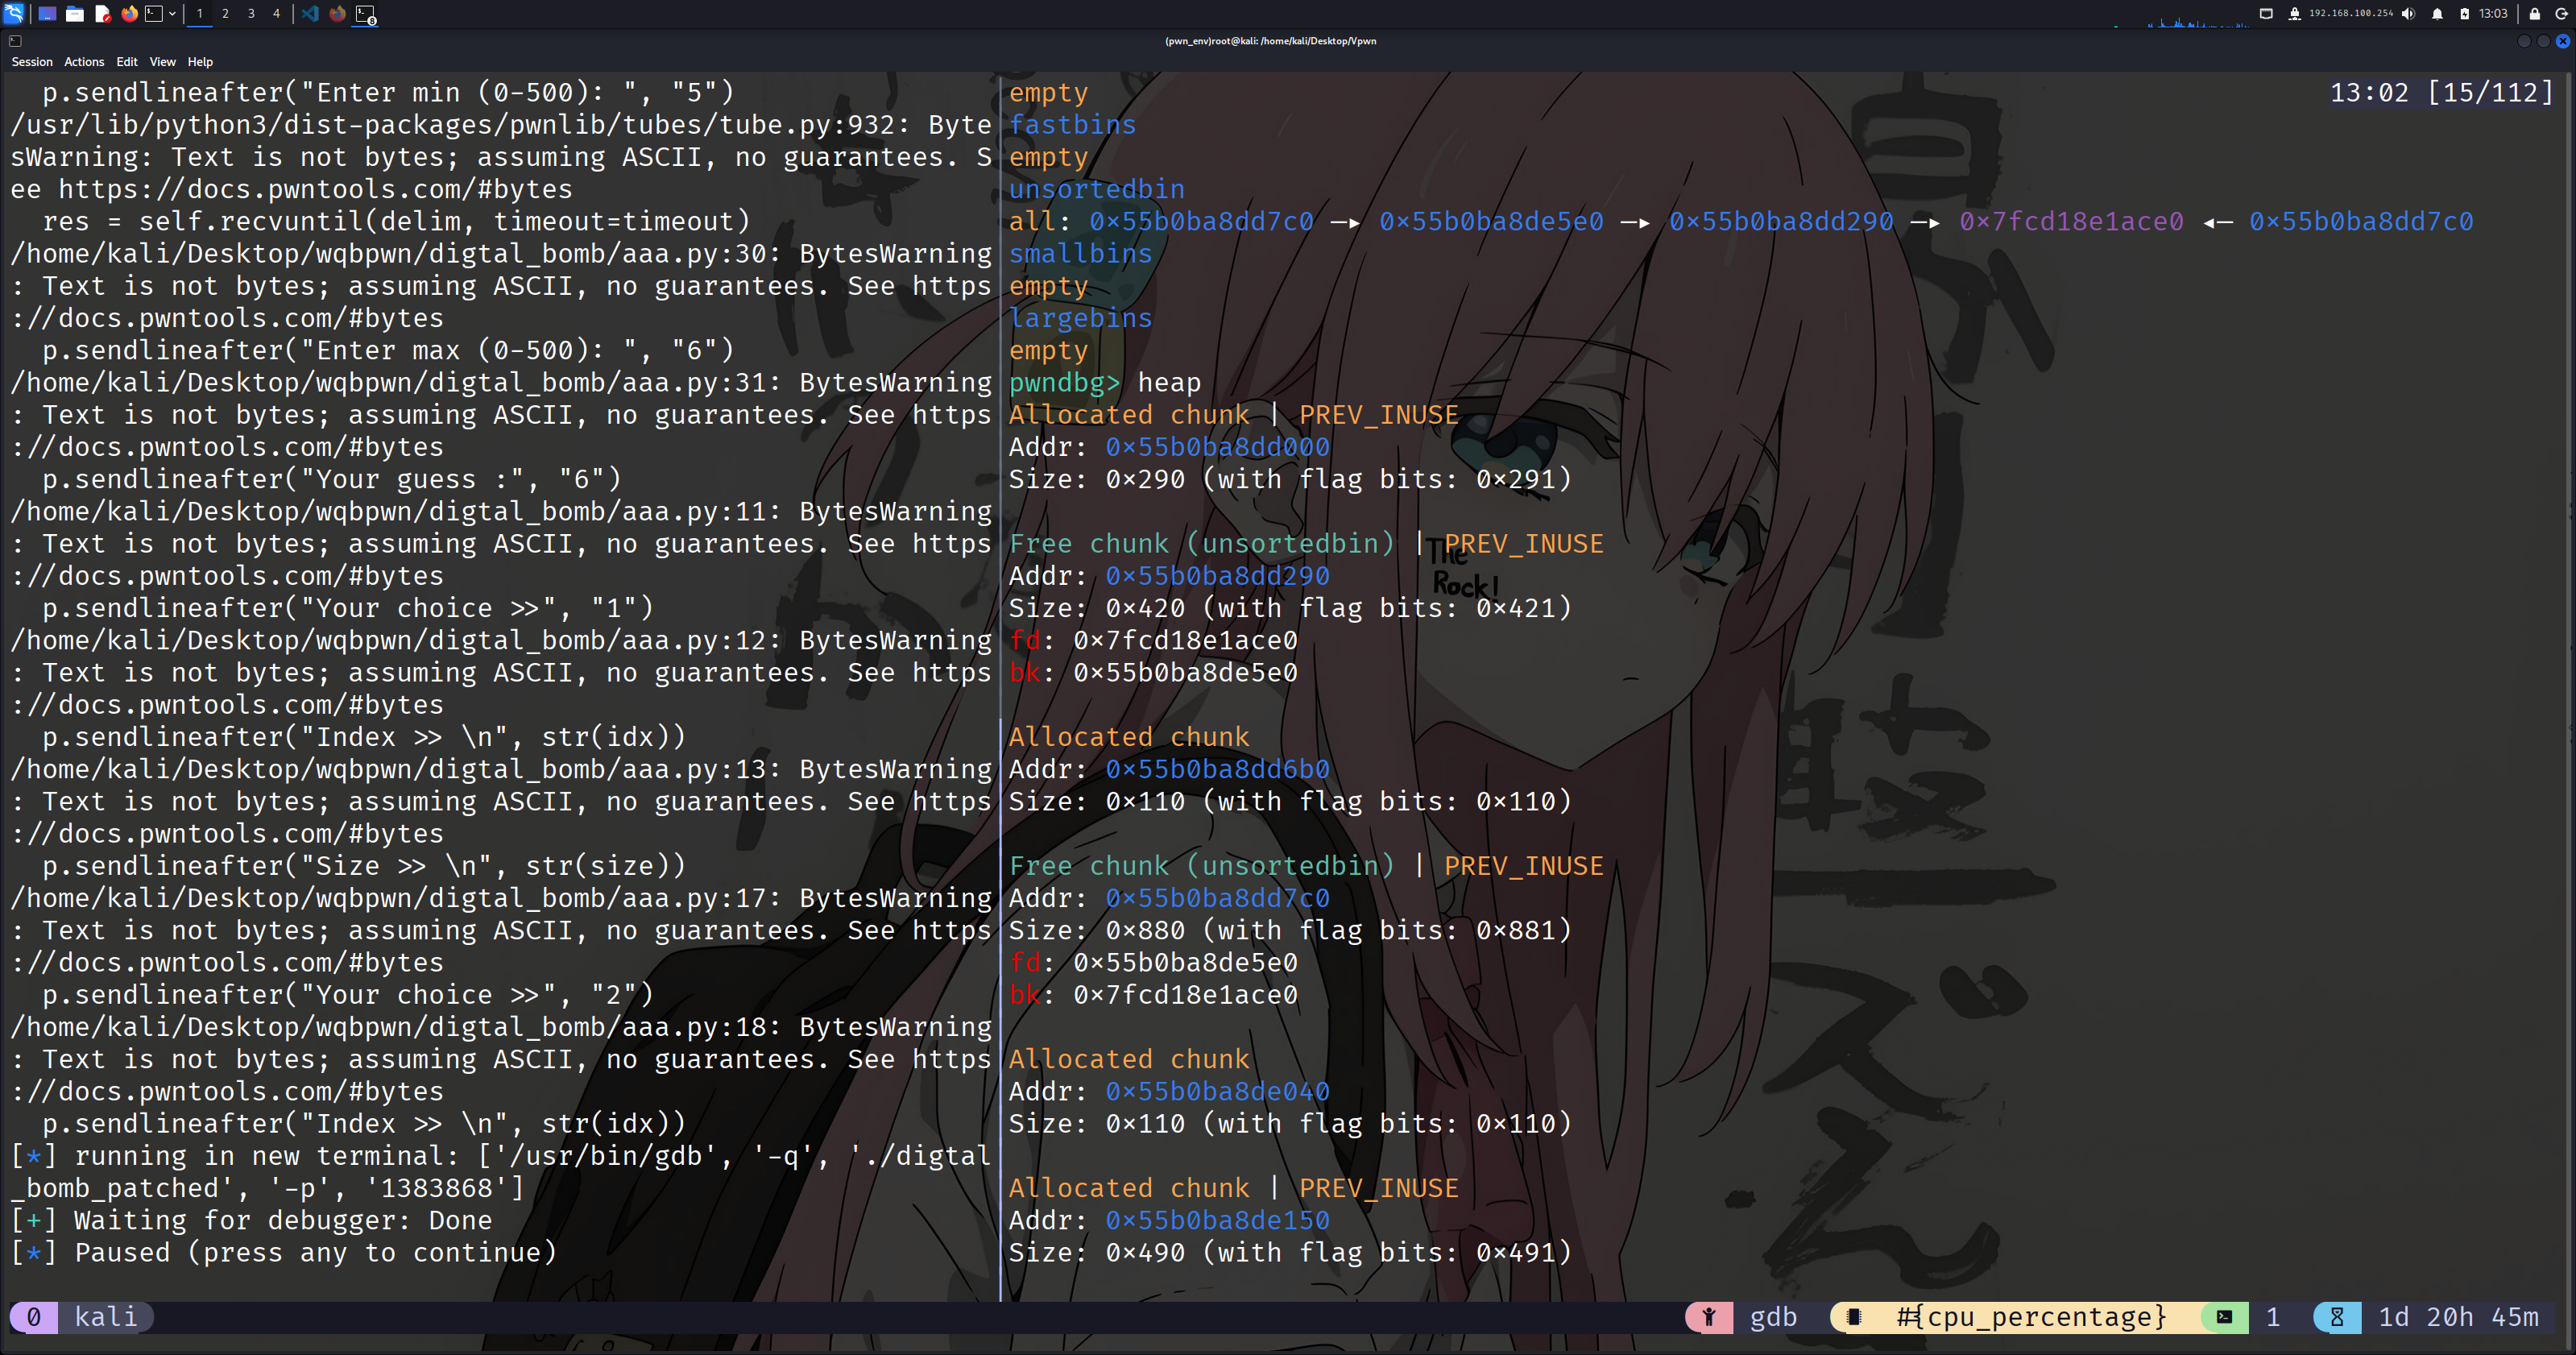Click the 1d 20h 45m uptime text
Viewport: 2576px width, 1355px height.
click(2458, 1317)
